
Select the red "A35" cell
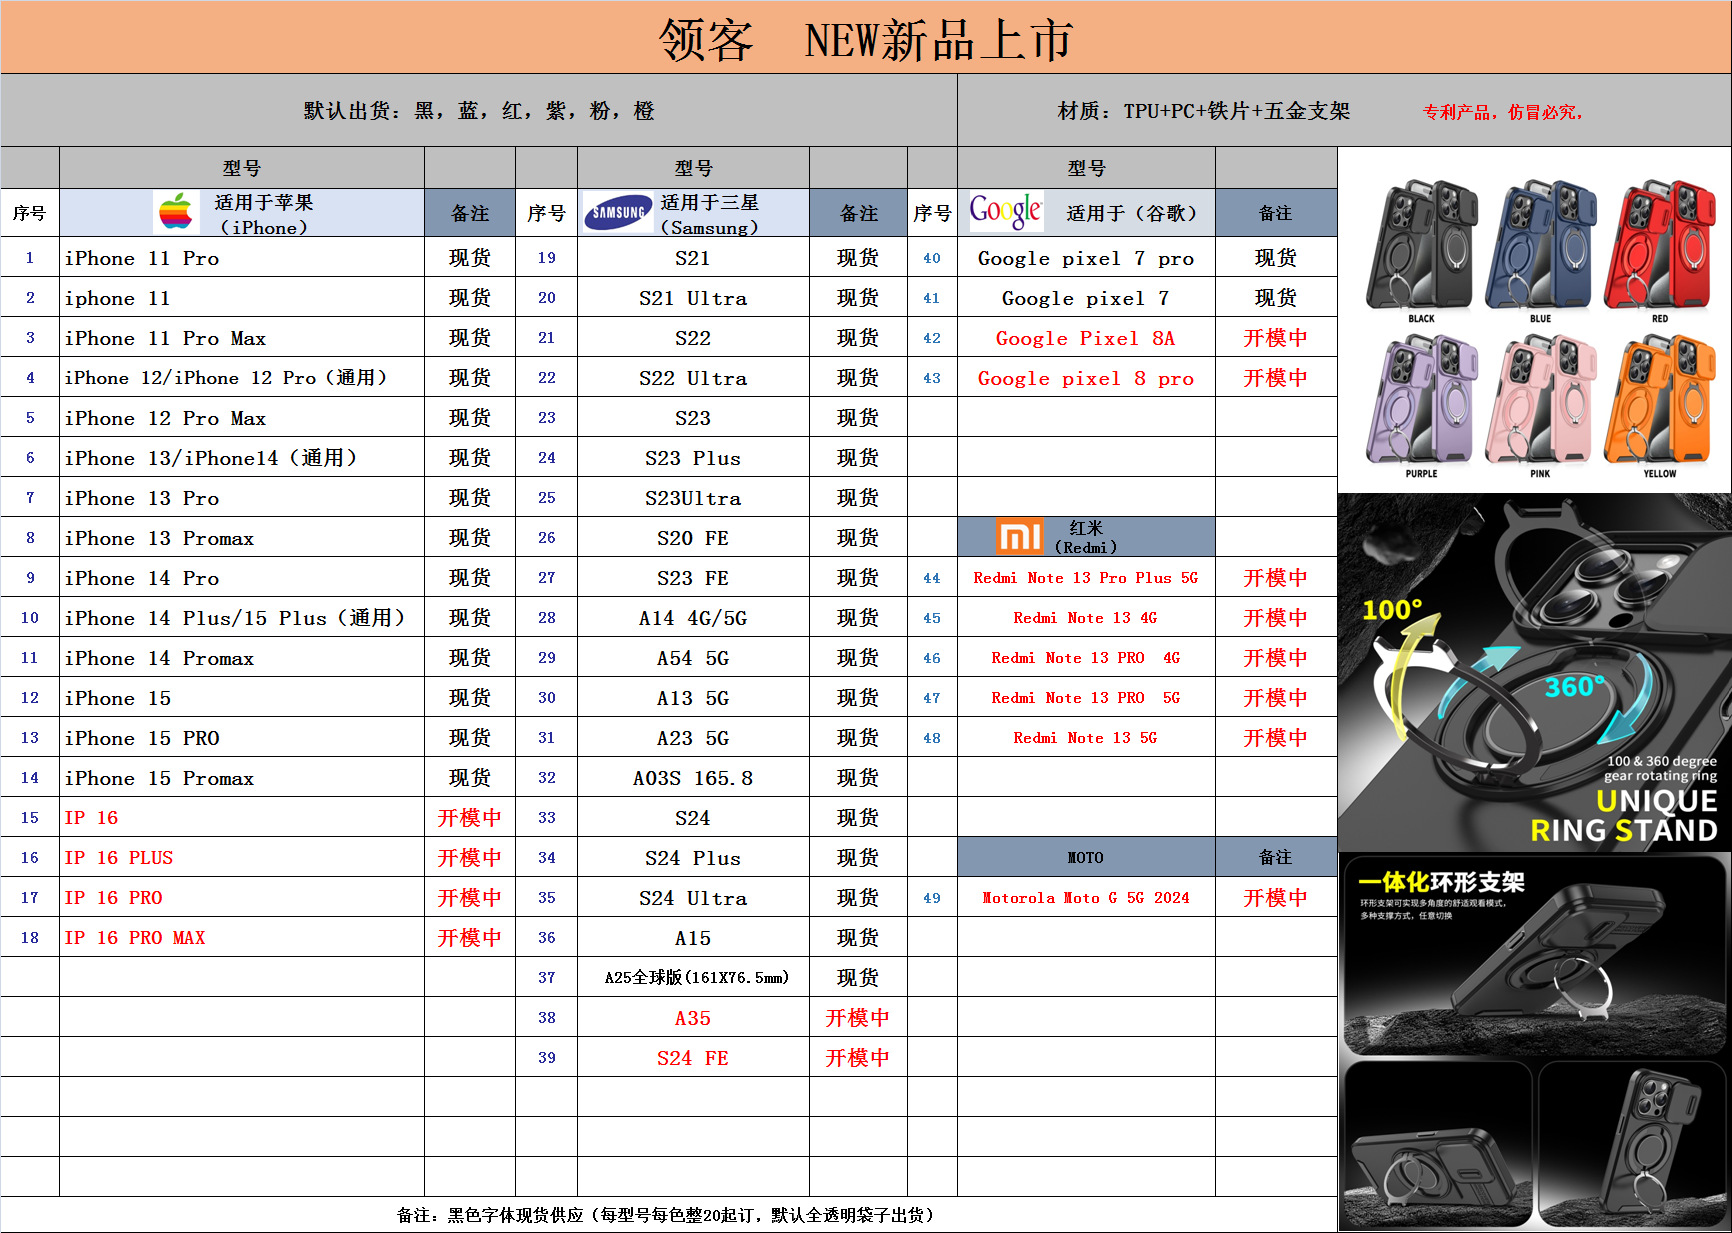click(x=693, y=1017)
